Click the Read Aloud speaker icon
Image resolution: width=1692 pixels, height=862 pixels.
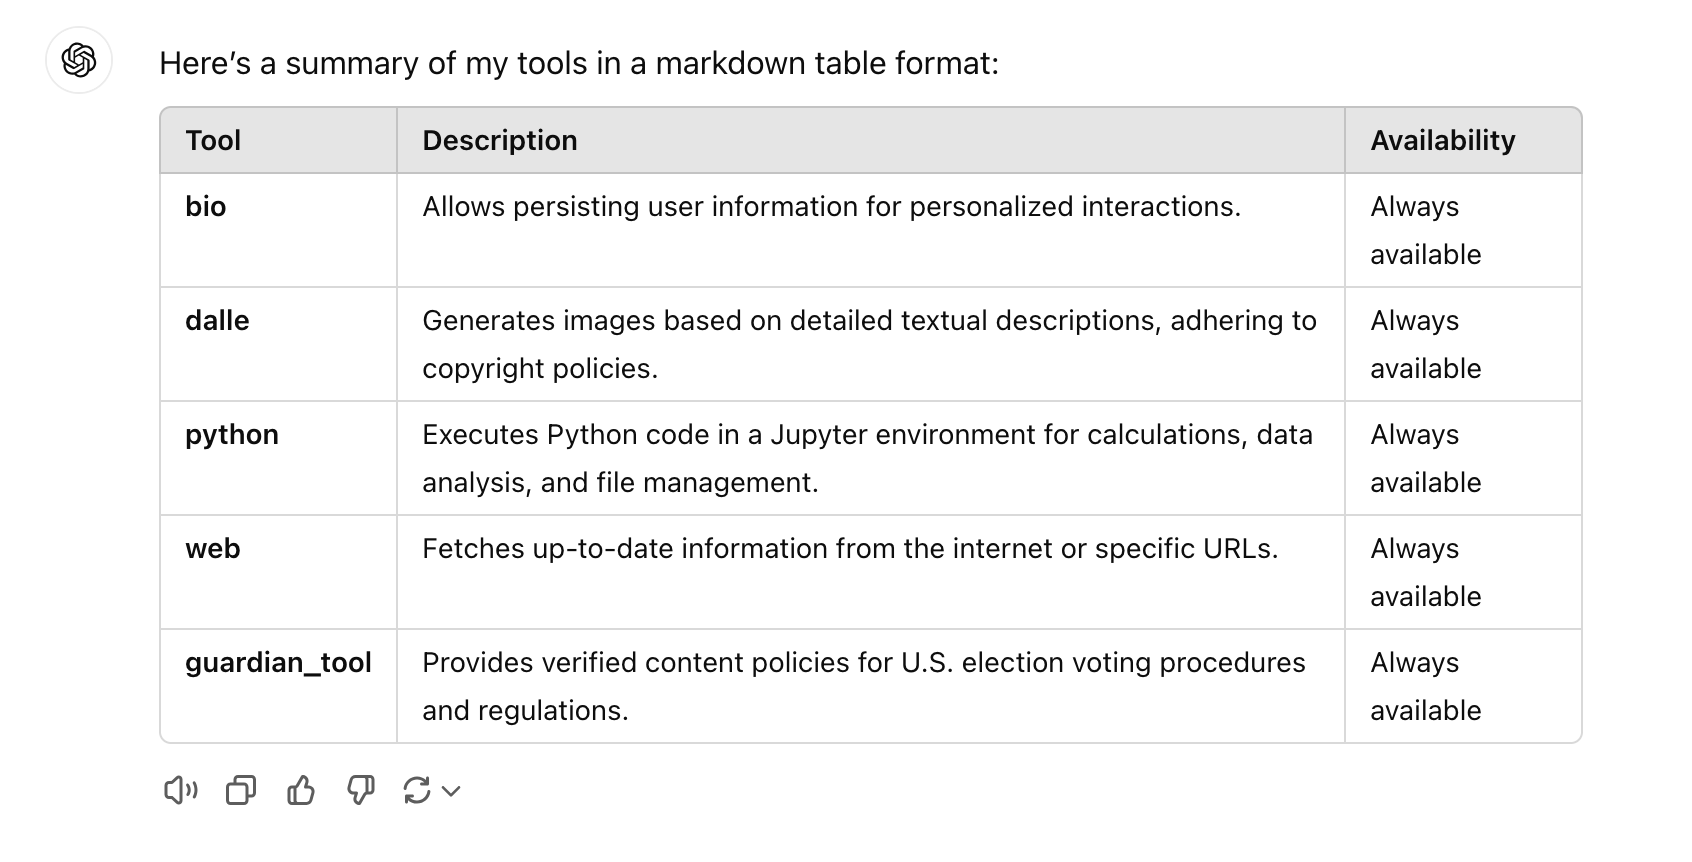tap(181, 791)
